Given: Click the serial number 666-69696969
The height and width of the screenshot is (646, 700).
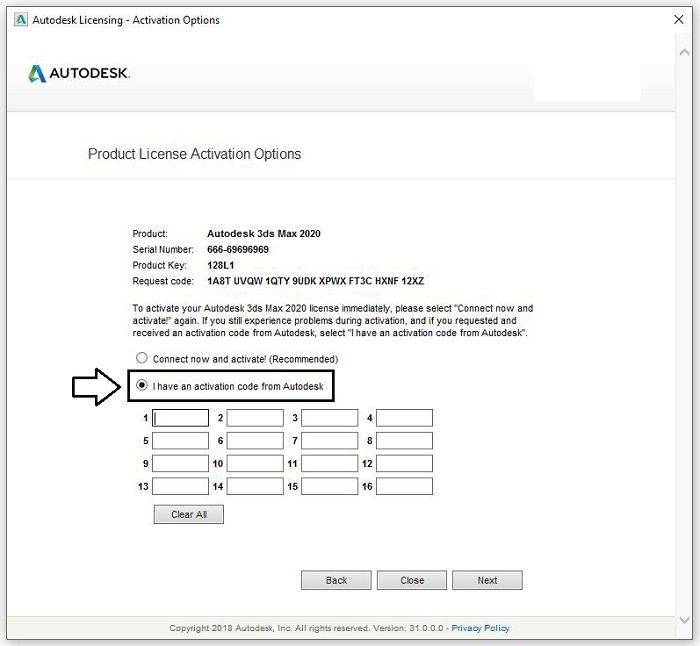Looking at the screenshot, I should coord(238,249).
